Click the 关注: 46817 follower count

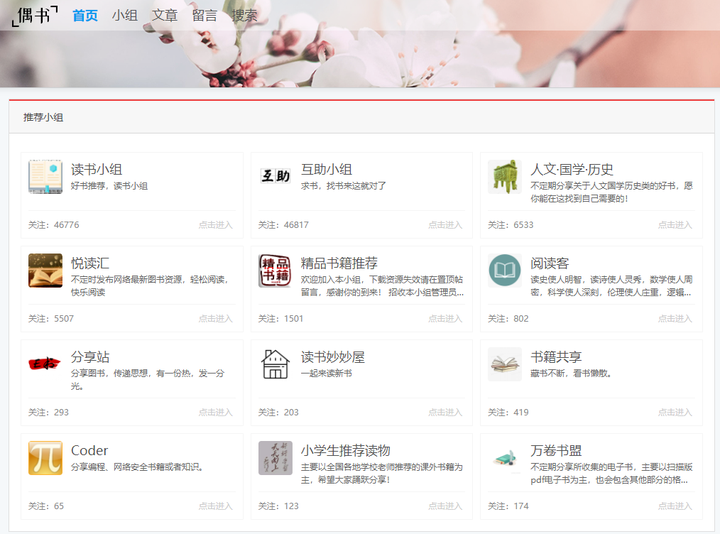[x=283, y=225]
